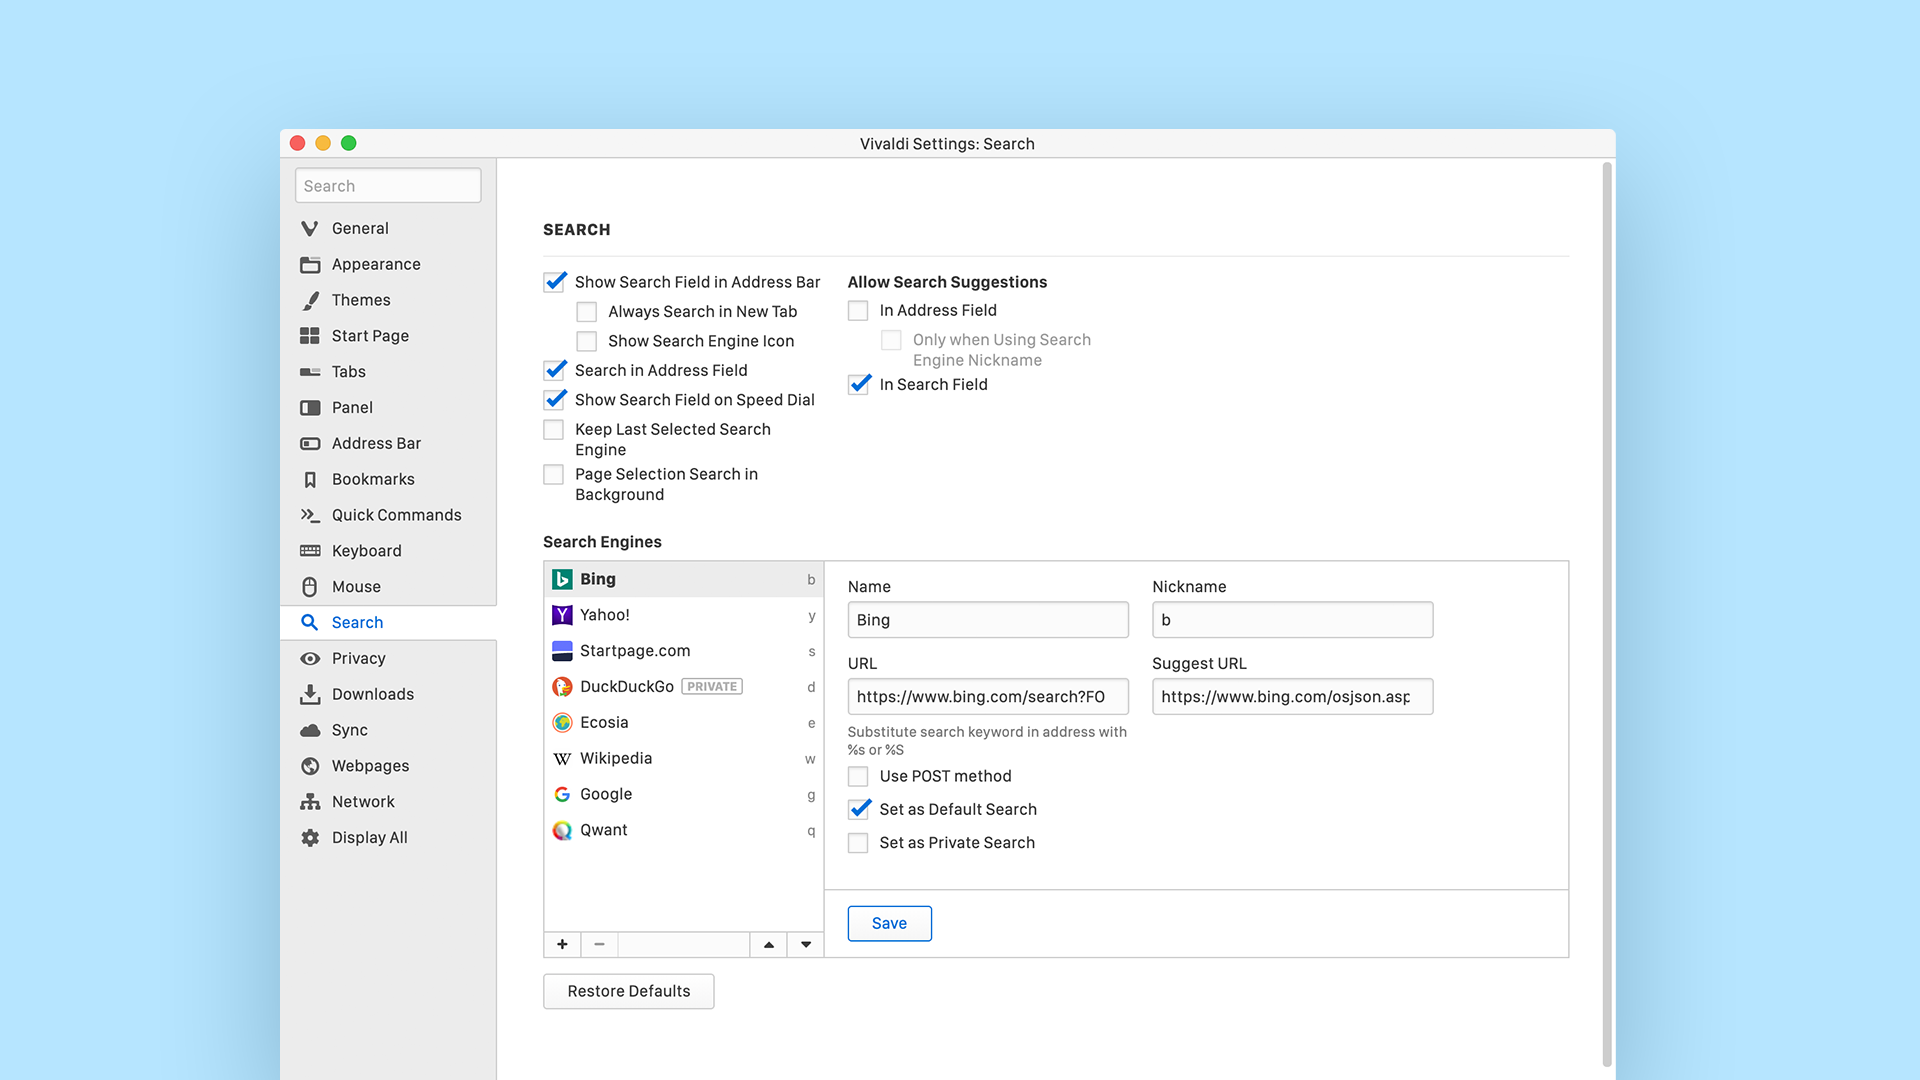Open General settings section
This screenshot has height=1080, width=1920.
click(360, 228)
